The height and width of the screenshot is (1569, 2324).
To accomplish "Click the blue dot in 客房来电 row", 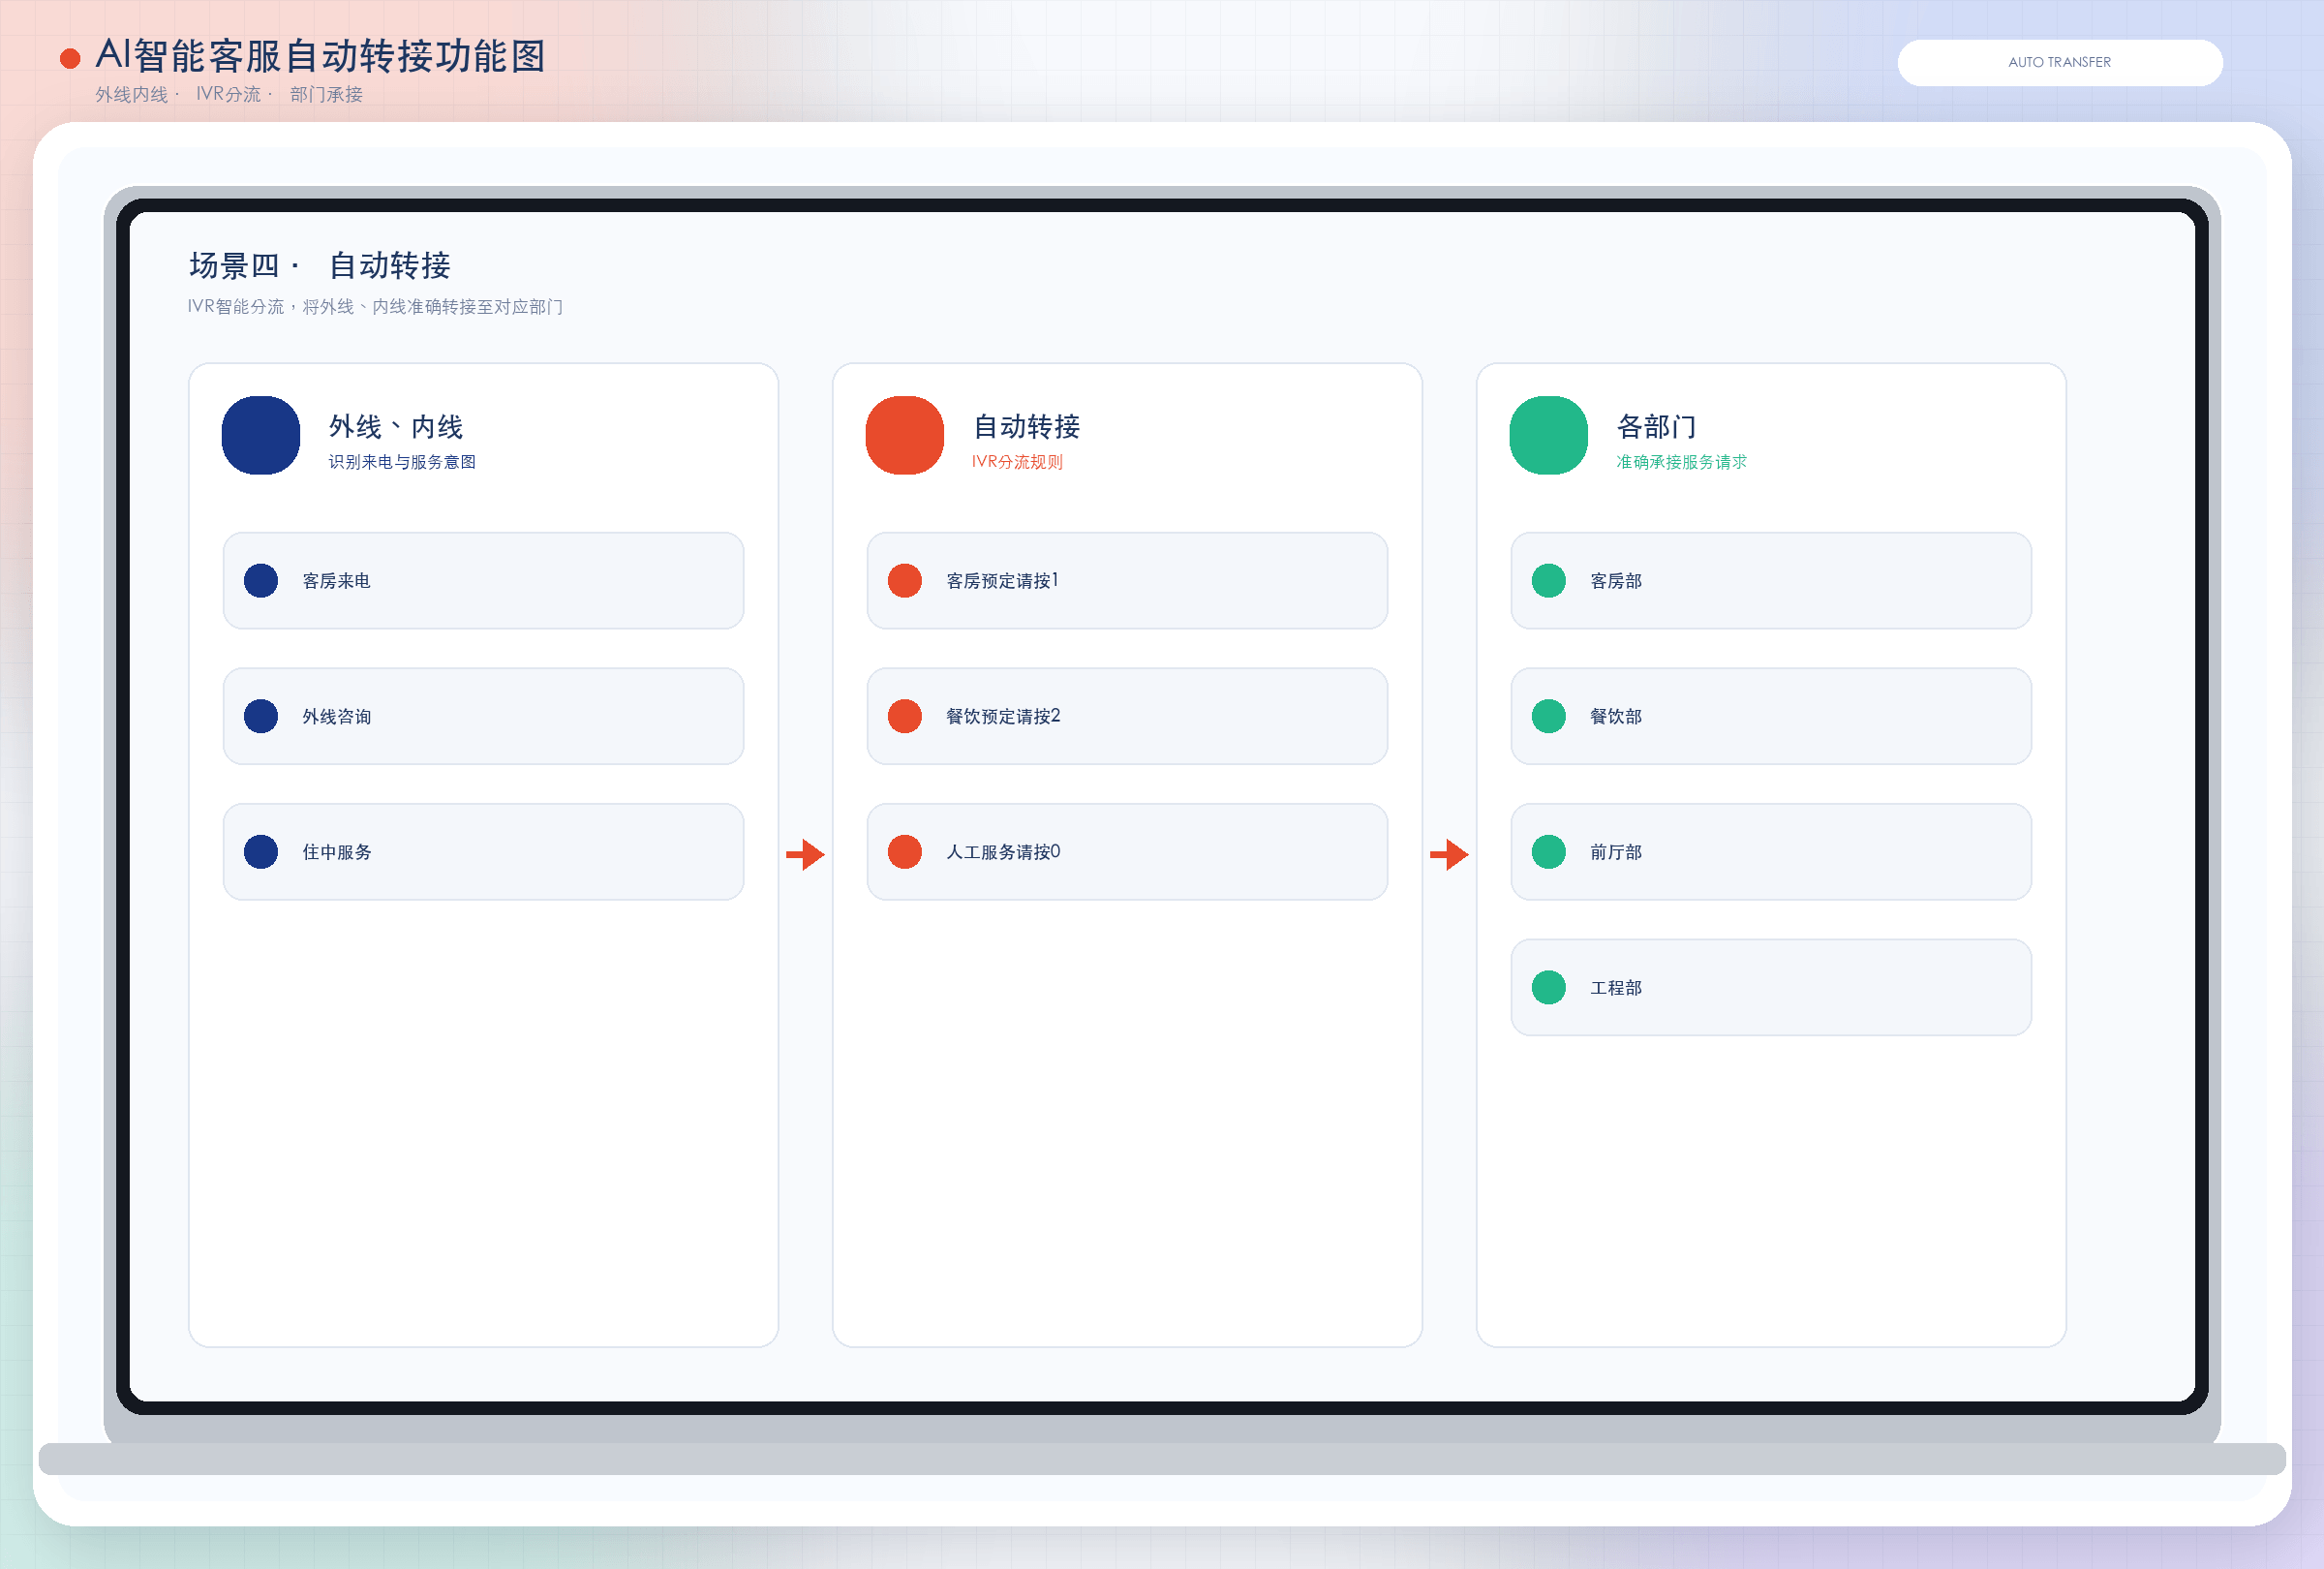I will (x=261, y=581).
